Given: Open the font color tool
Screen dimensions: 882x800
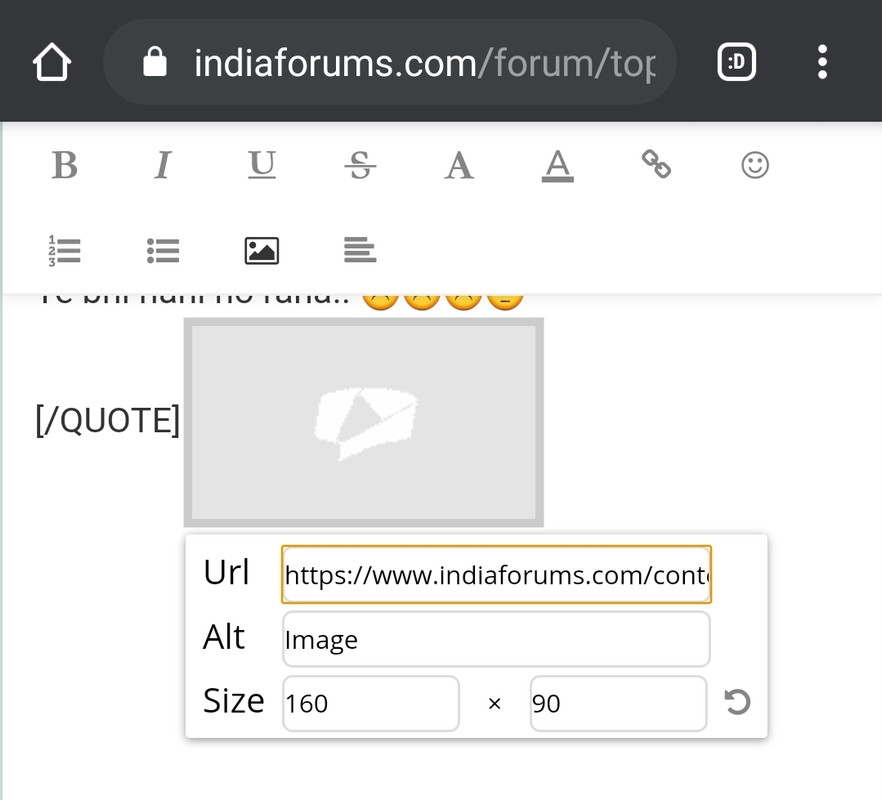Looking at the screenshot, I should click(557, 165).
